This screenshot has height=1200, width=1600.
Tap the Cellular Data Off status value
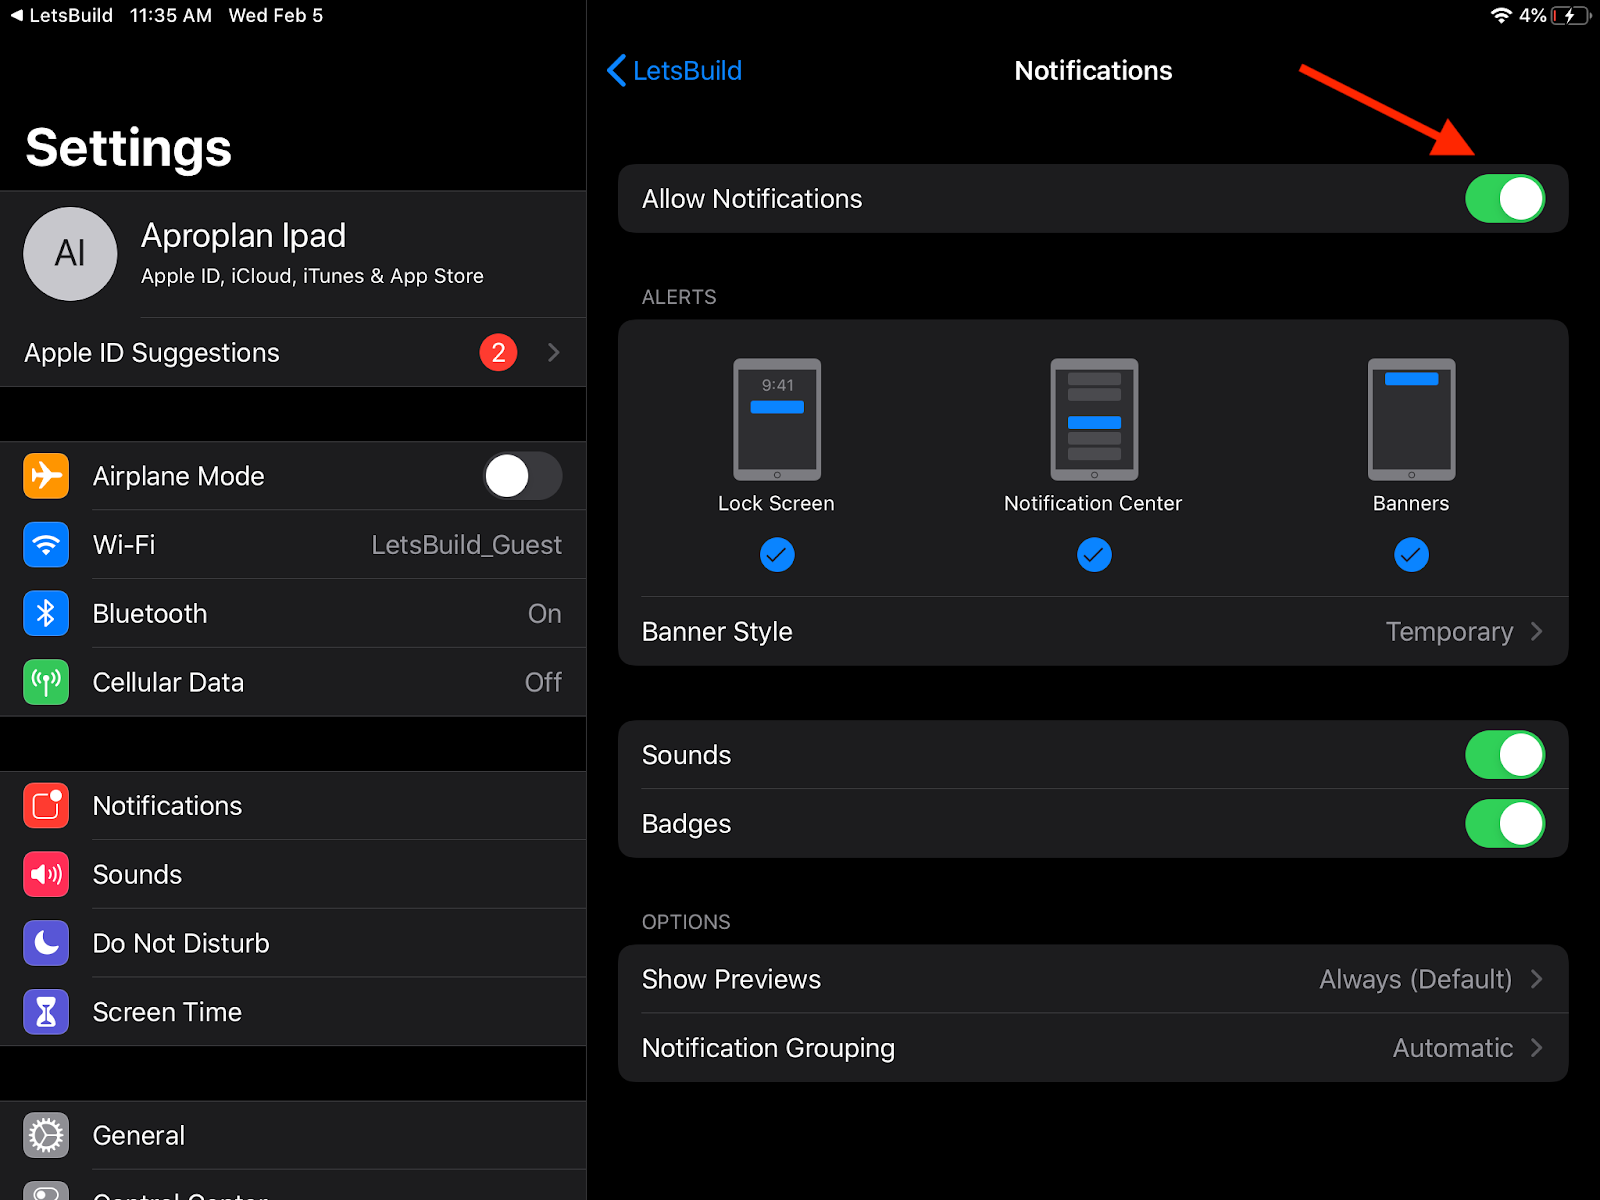pos(544,682)
